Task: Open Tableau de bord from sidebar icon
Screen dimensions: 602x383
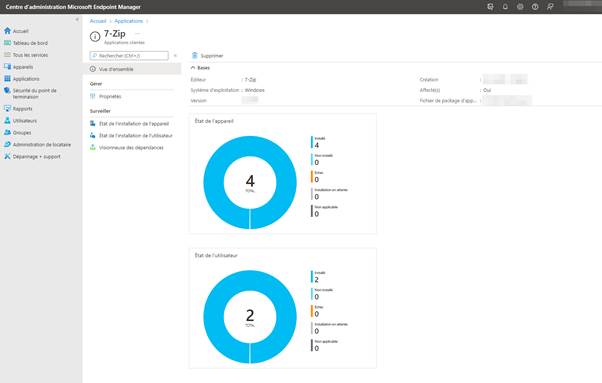Action: coord(7,43)
